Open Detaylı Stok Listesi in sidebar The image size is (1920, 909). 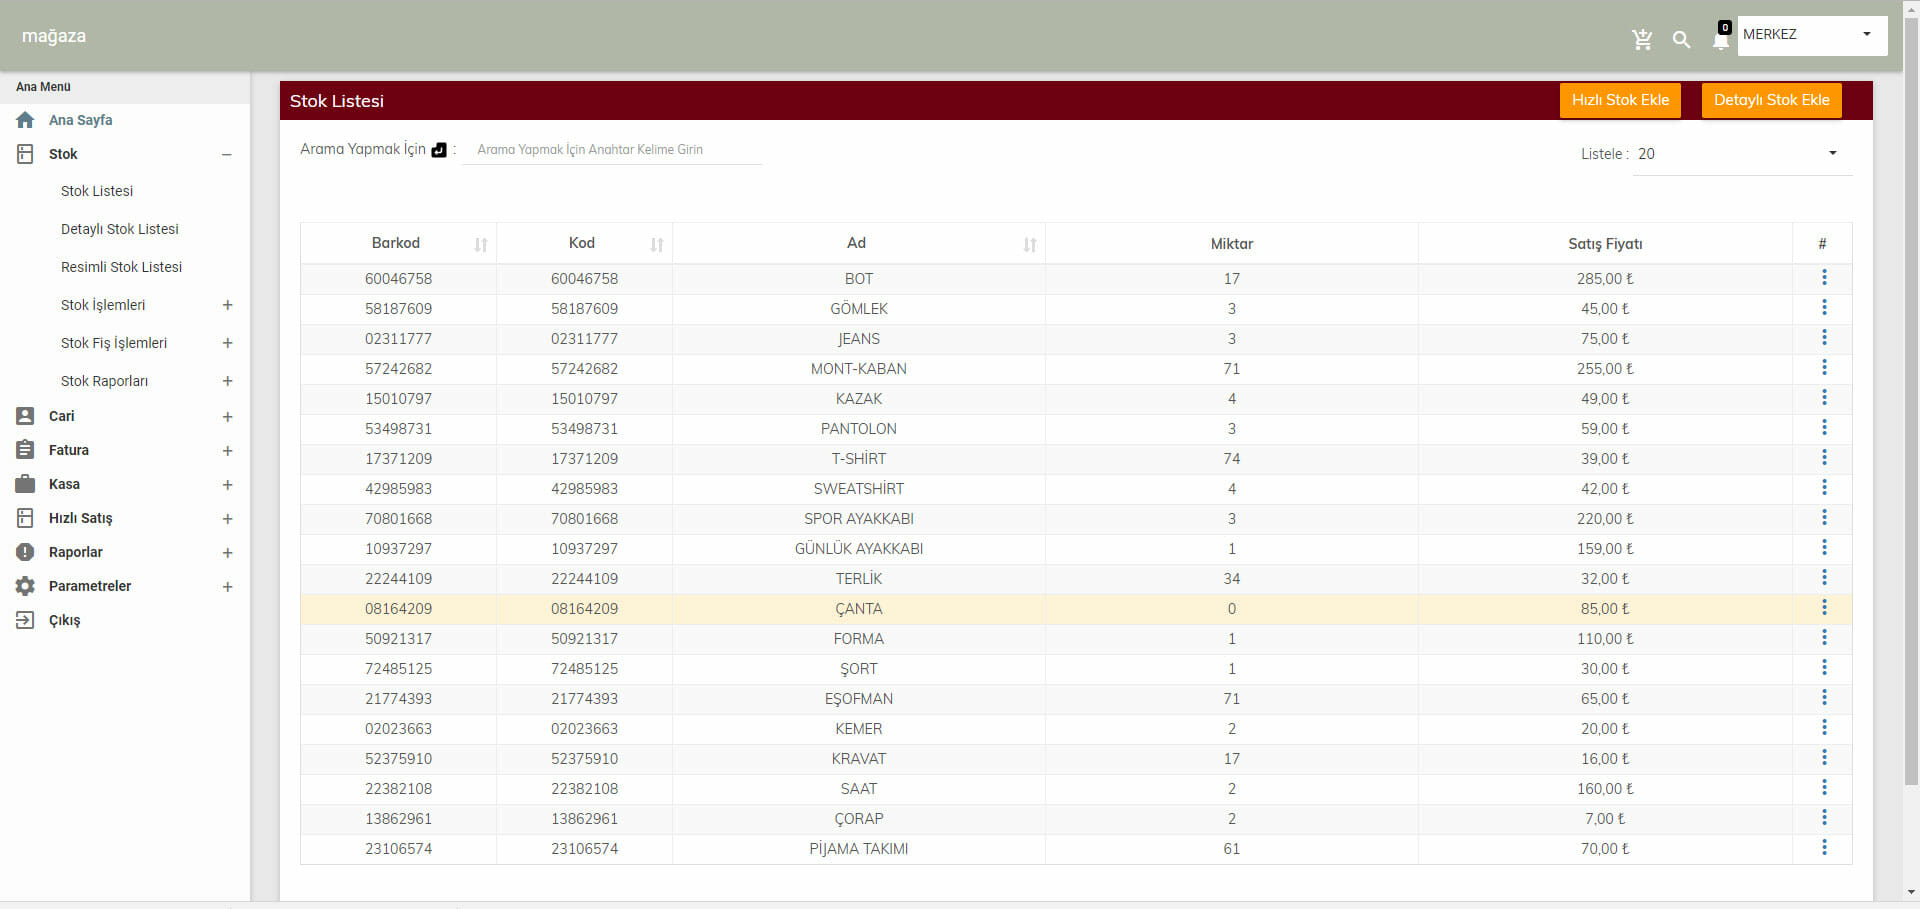120,229
